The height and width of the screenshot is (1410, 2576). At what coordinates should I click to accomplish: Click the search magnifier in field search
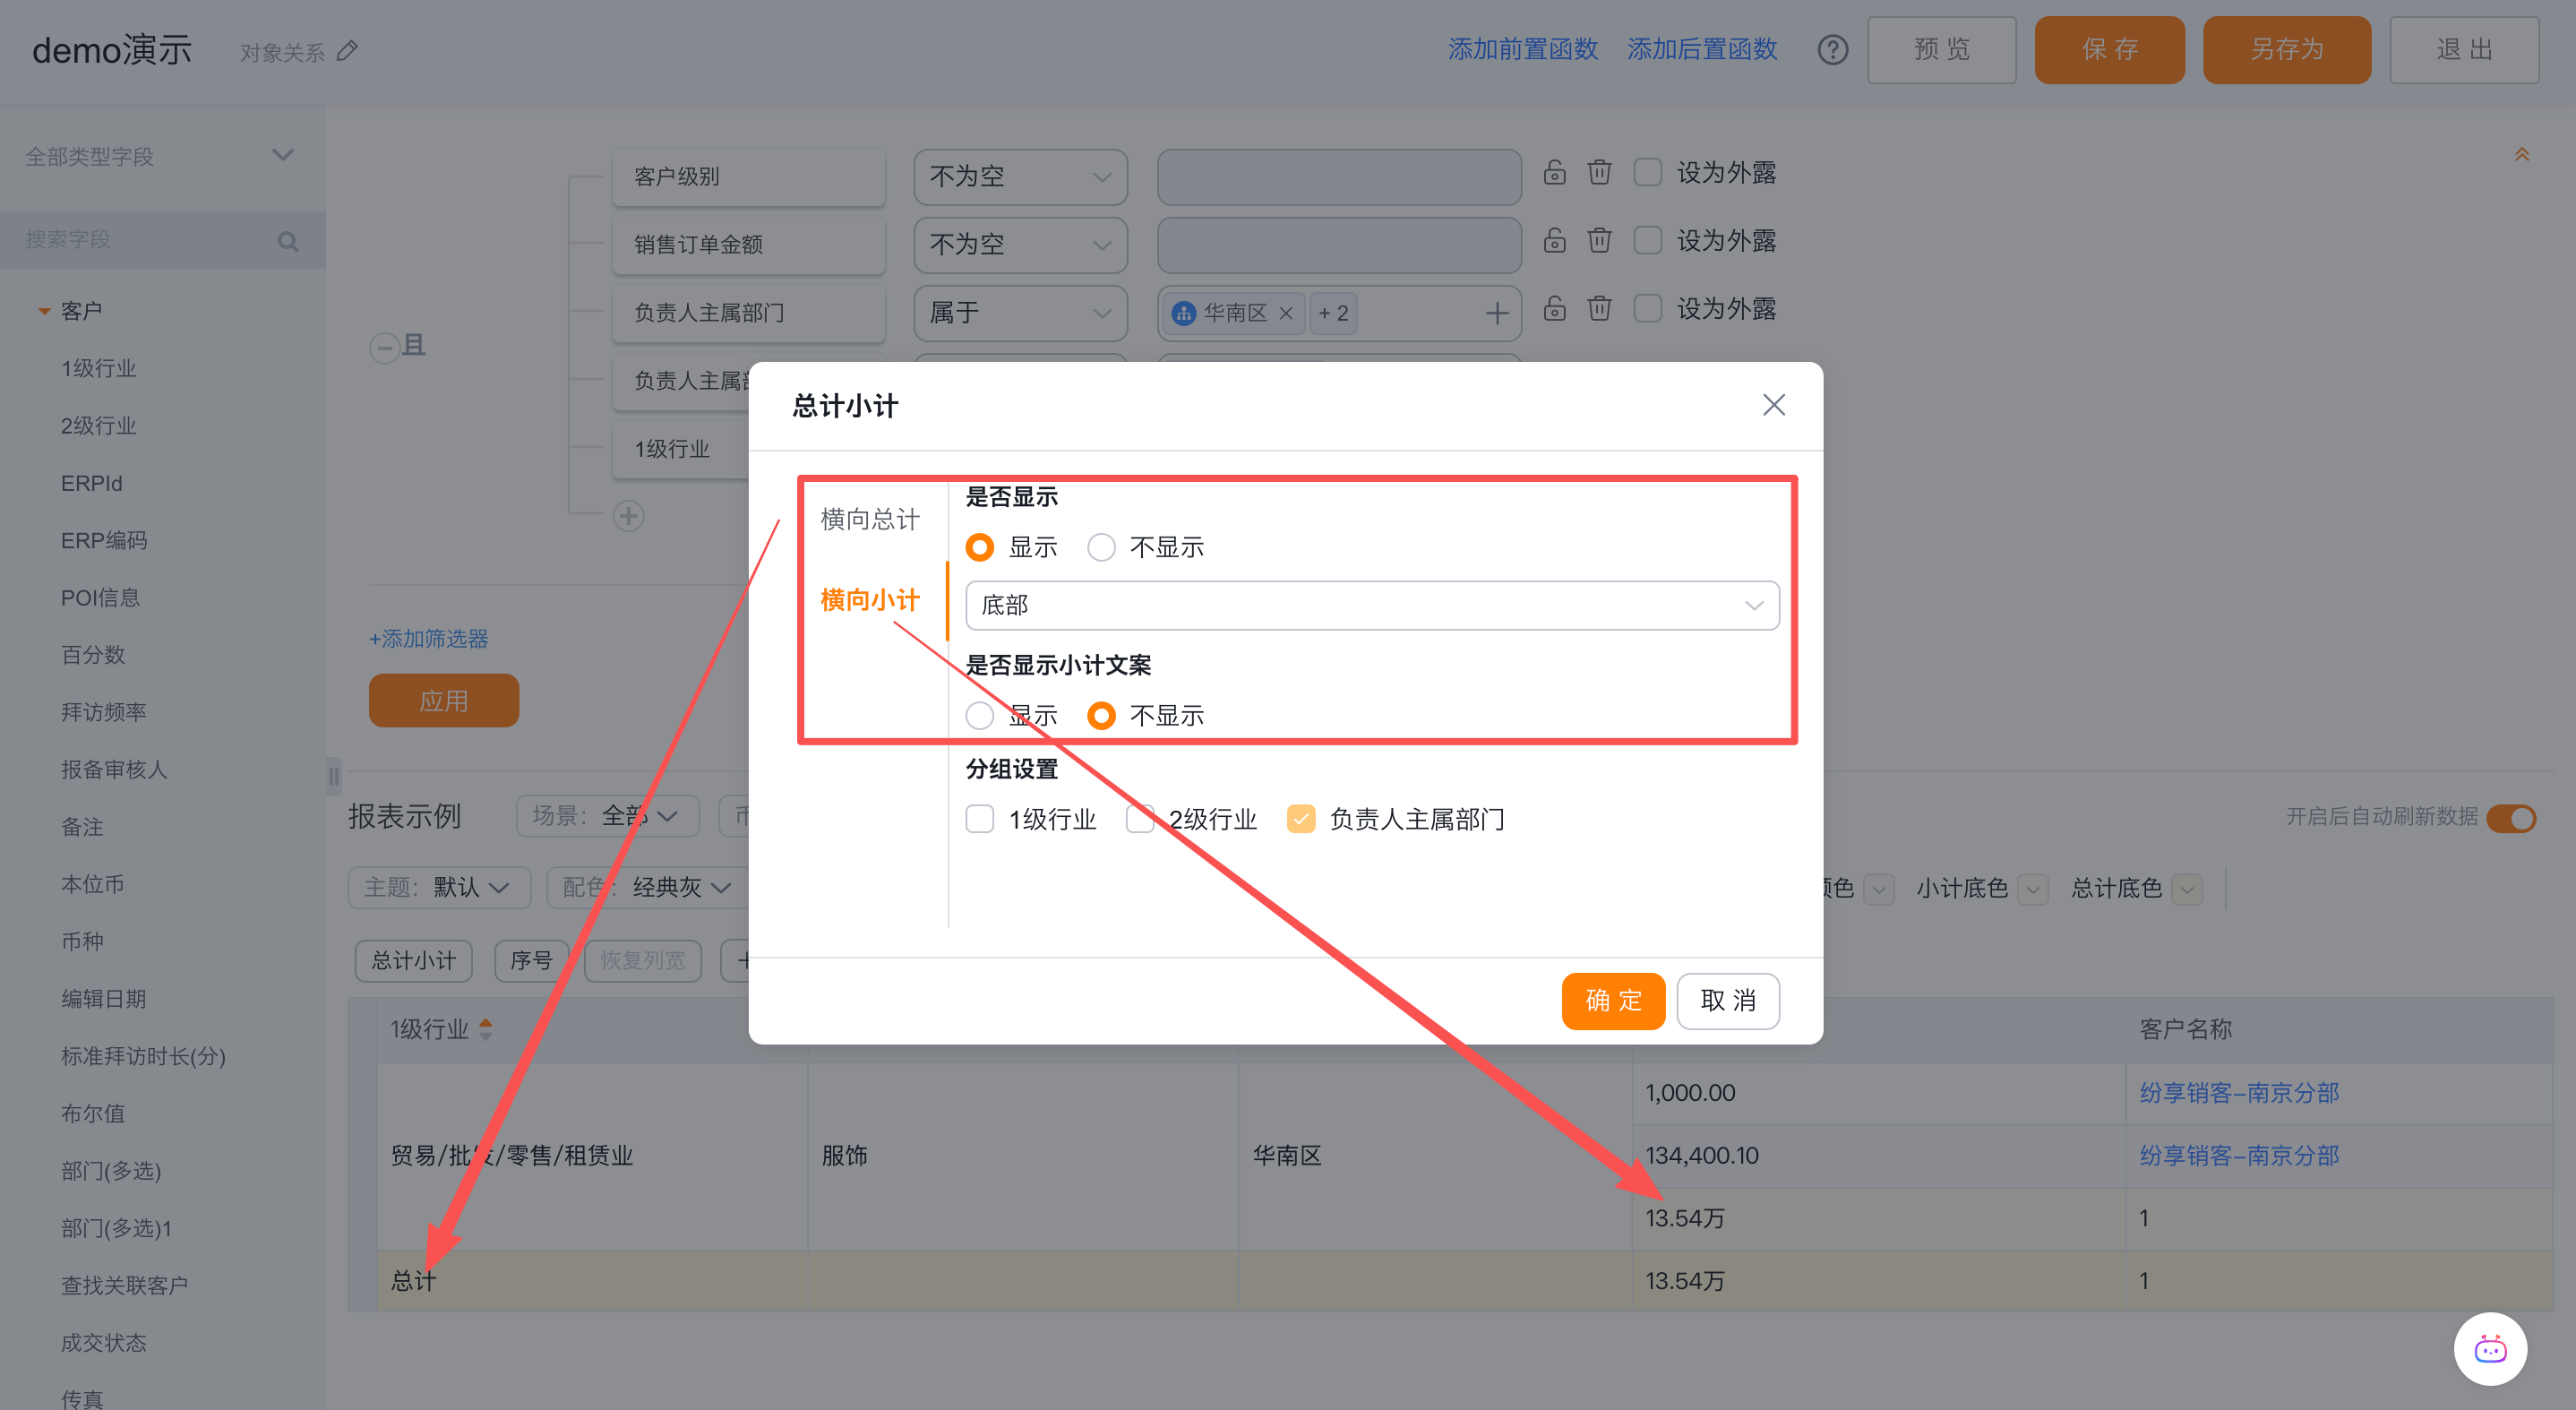(x=287, y=241)
